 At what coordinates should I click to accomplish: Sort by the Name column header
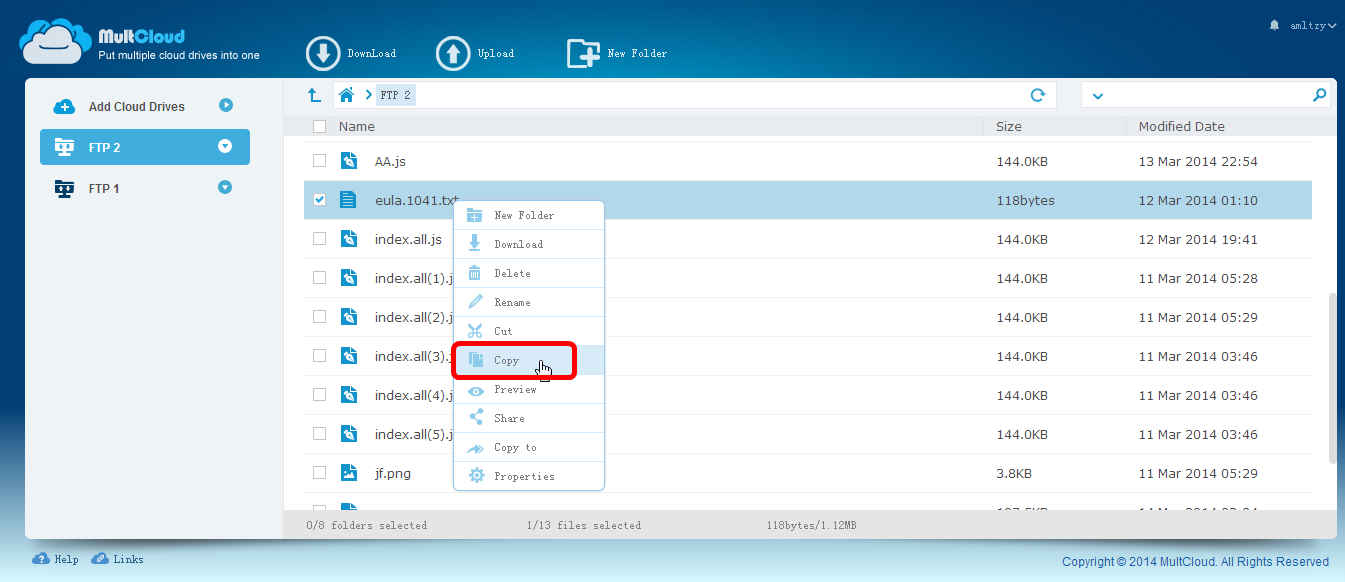pos(357,127)
